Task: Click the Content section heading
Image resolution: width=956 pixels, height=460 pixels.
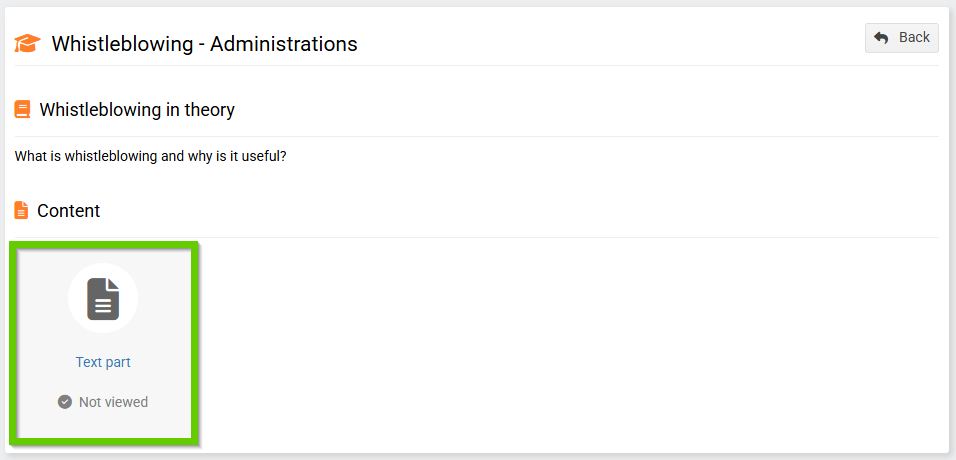Action: (68, 211)
